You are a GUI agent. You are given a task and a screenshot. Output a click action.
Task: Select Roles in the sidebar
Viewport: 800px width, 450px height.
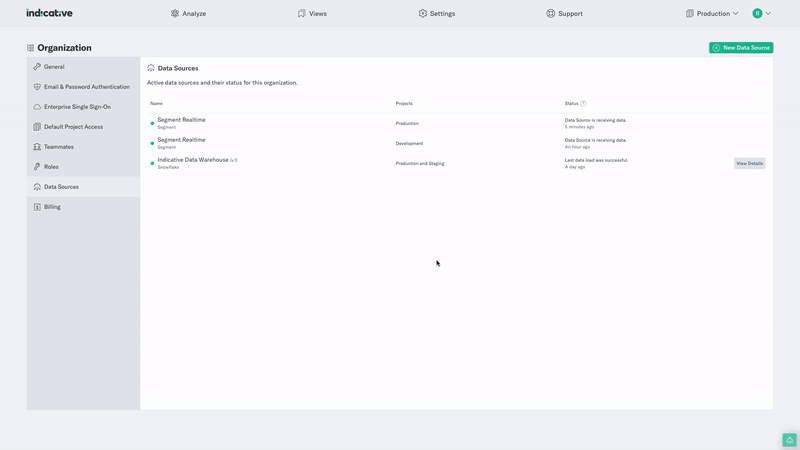[84, 167]
